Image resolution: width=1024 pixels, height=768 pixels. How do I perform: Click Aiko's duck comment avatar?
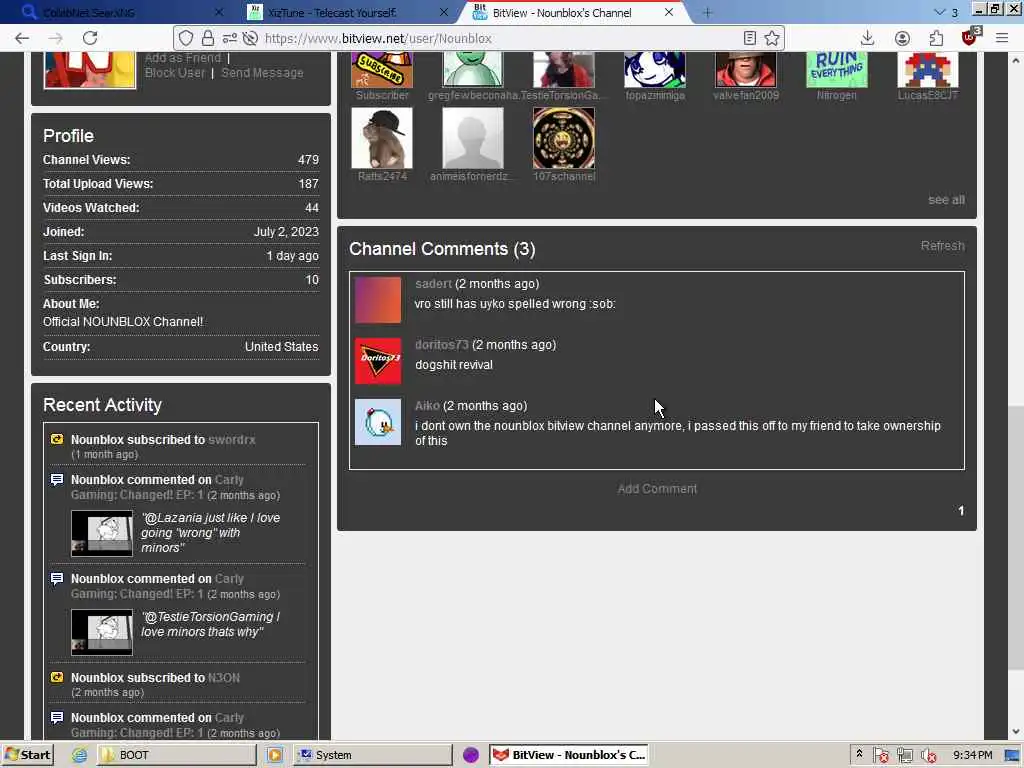[x=377, y=422]
